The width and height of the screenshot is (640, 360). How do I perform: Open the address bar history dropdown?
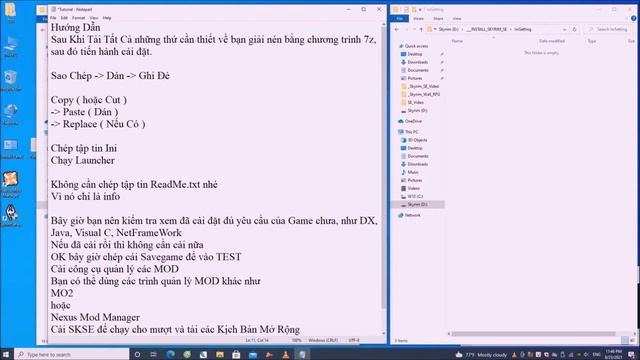(564, 29)
